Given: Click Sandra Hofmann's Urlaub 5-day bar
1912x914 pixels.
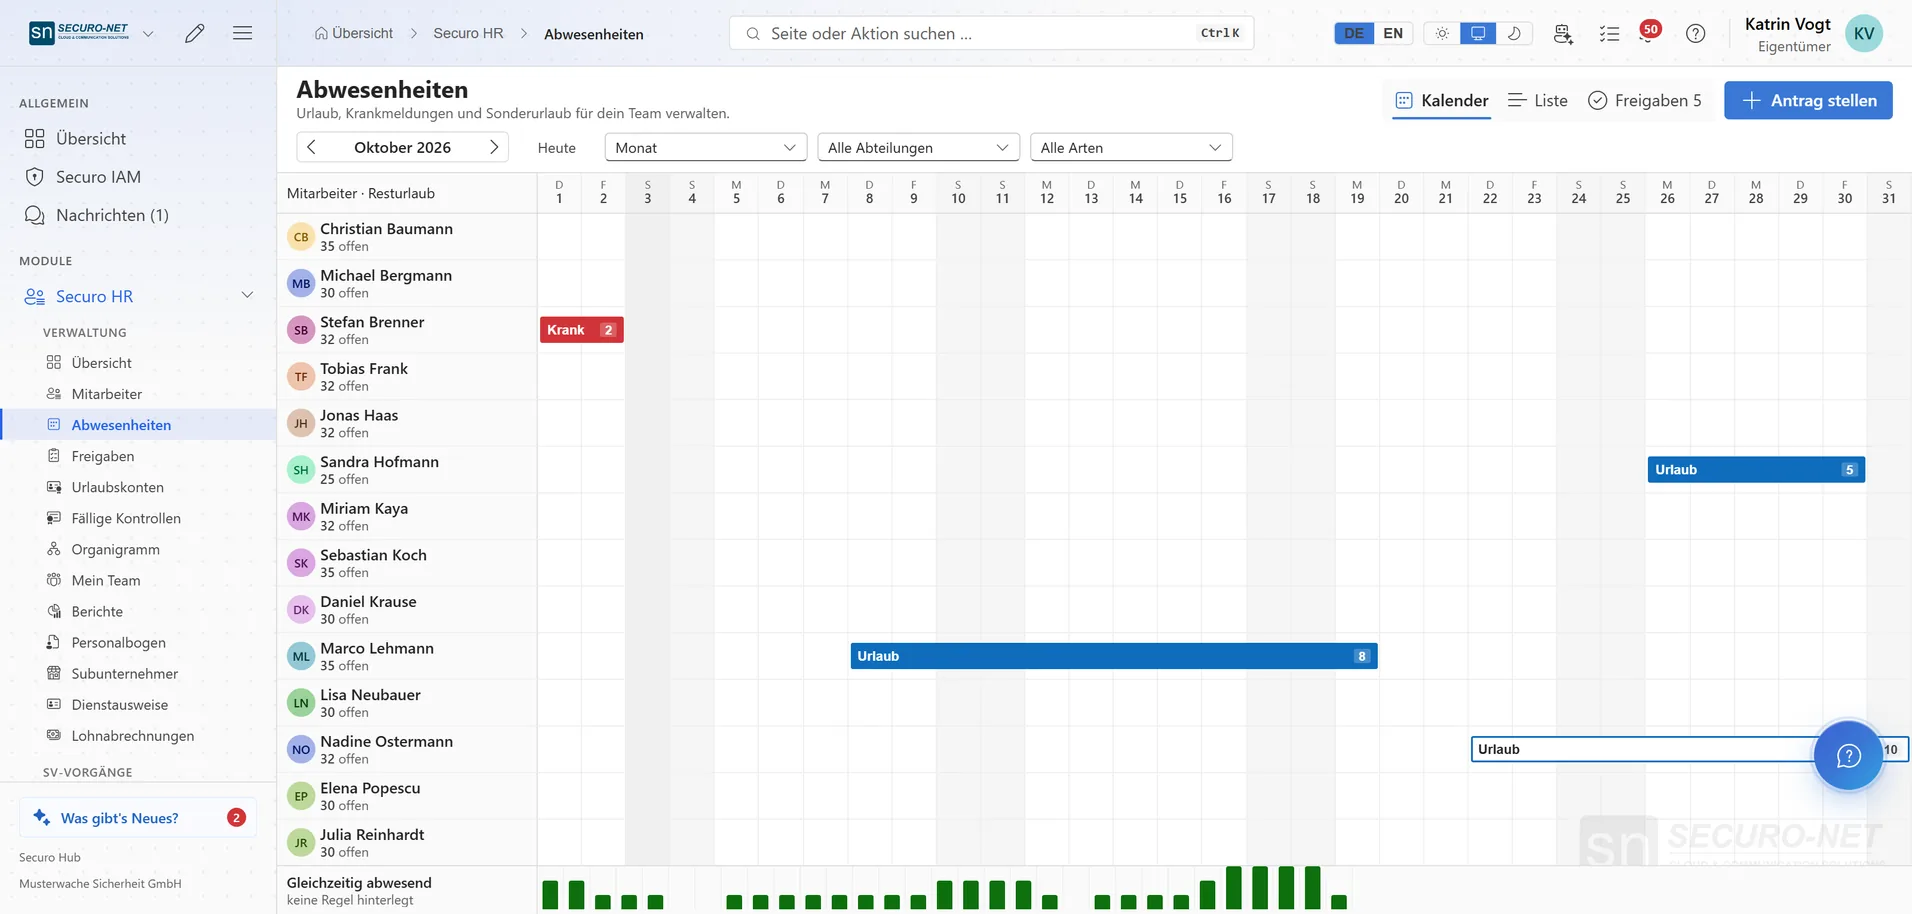Looking at the screenshot, I should click(x=1756, y=470).
